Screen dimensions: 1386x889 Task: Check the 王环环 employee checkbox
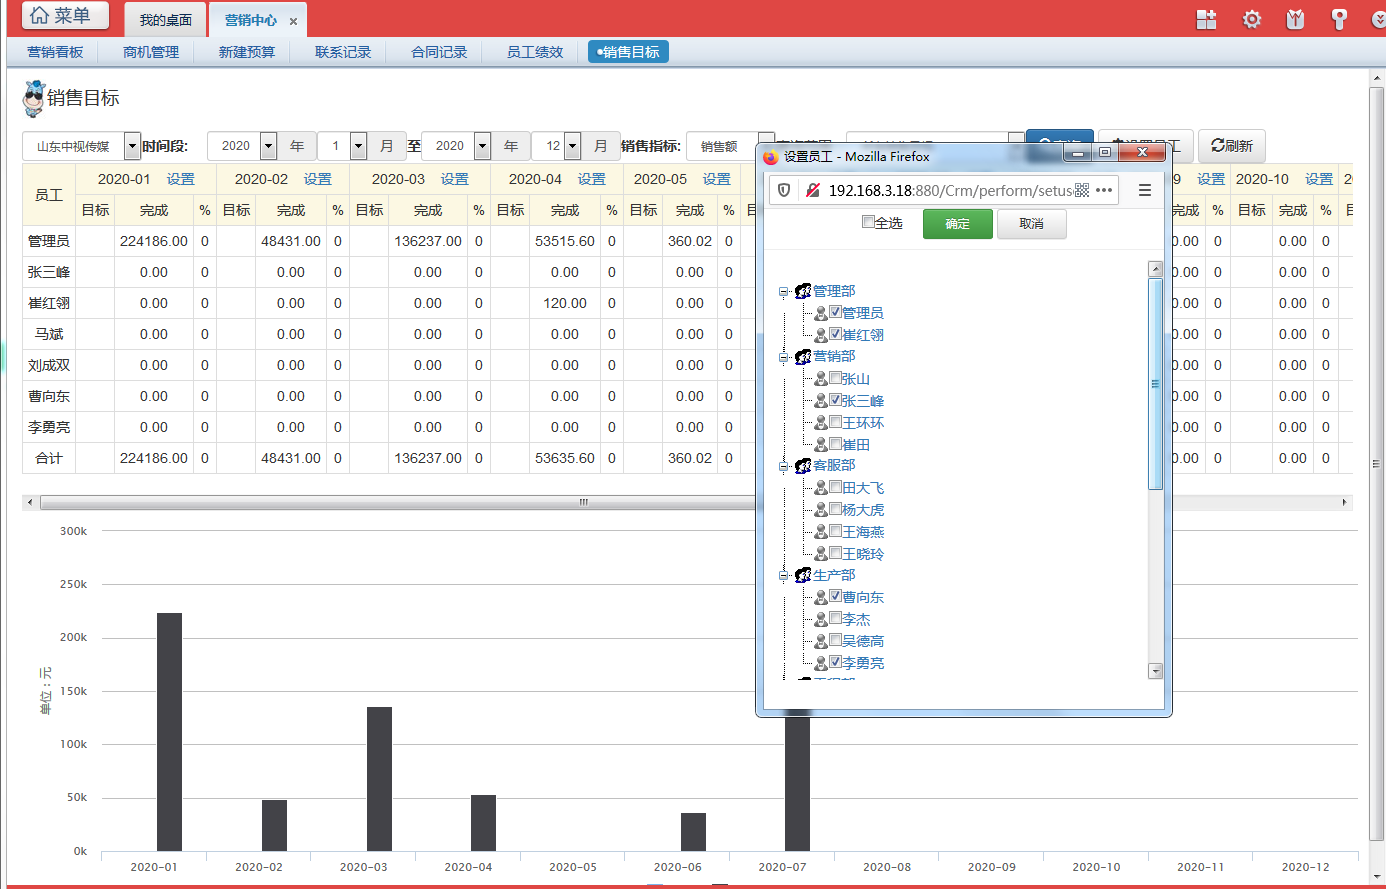click(835, 422)
